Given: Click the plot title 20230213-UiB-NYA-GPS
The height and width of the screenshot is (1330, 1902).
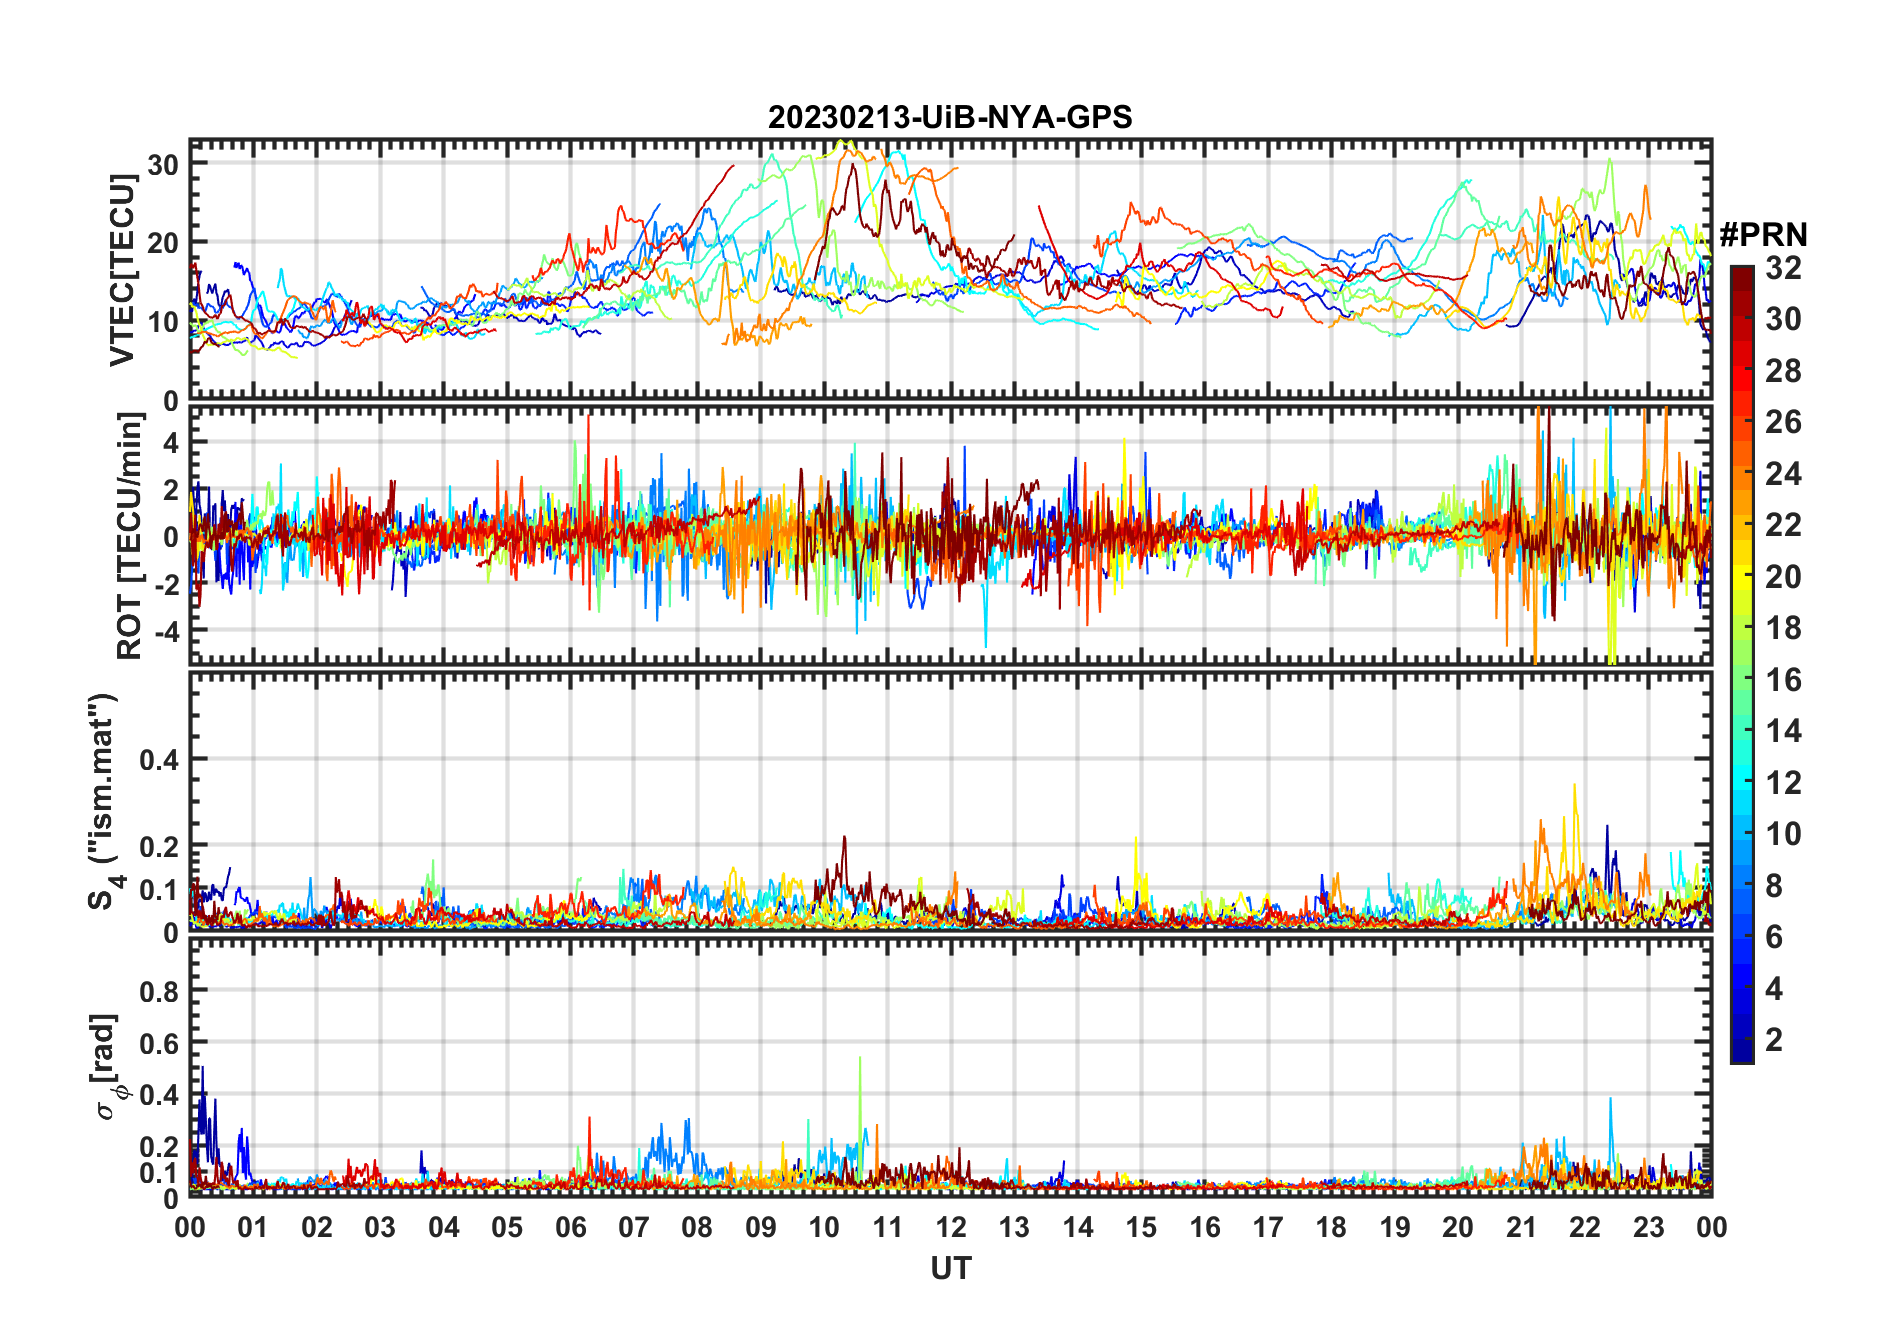Looking at the screenshot, I should coord(950,118).
